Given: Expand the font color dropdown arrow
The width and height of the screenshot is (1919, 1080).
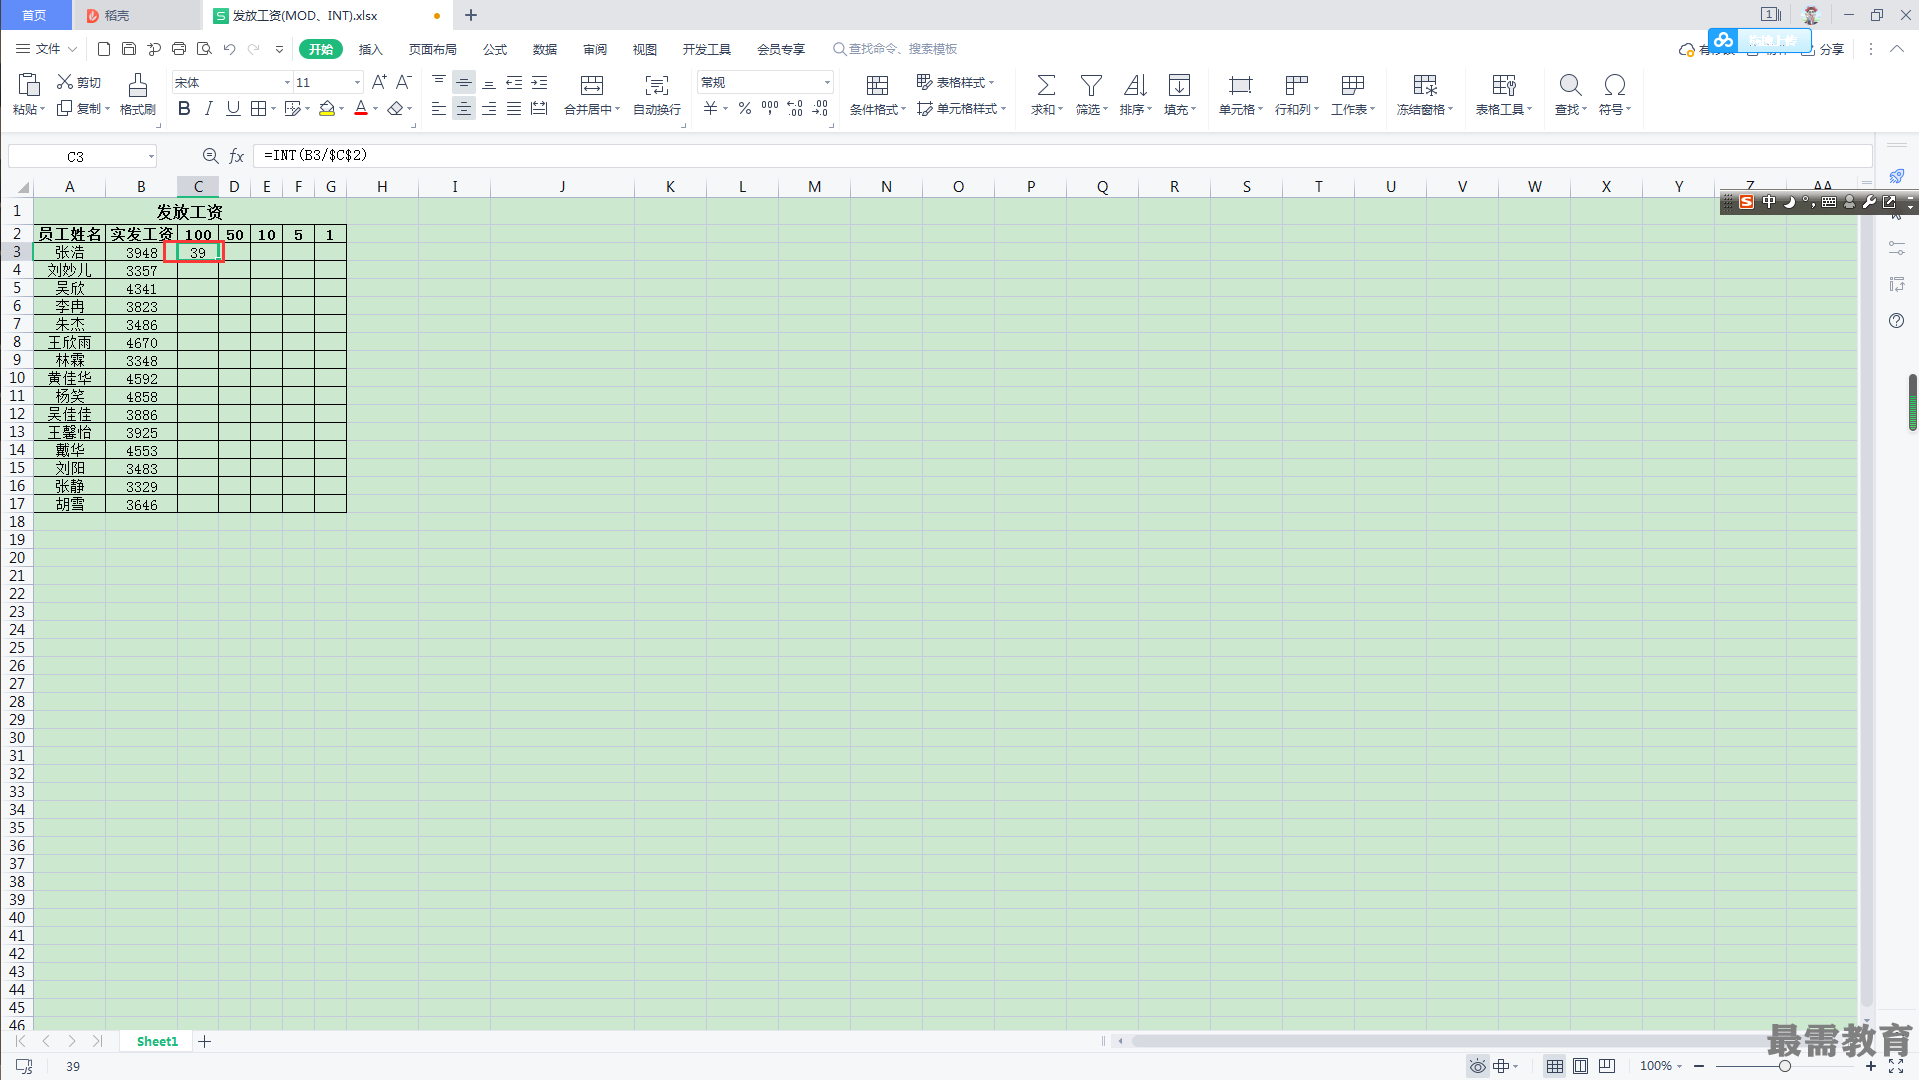Looking at the screenshot, I should pos(376,109).
